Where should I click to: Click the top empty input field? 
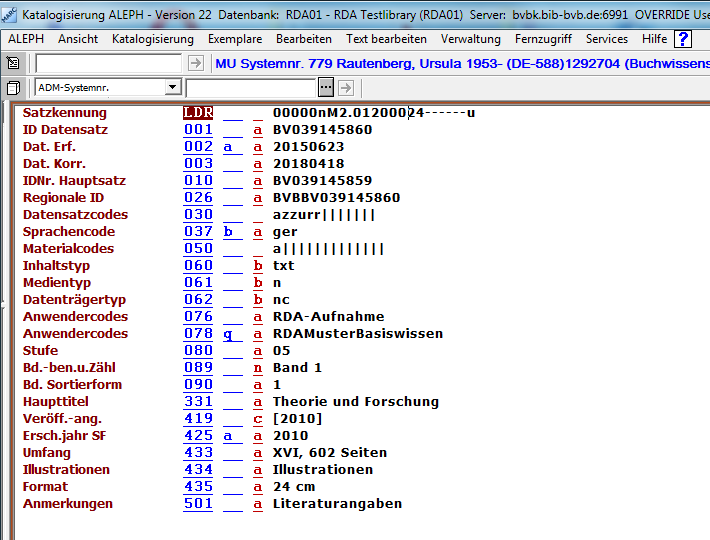112,63
